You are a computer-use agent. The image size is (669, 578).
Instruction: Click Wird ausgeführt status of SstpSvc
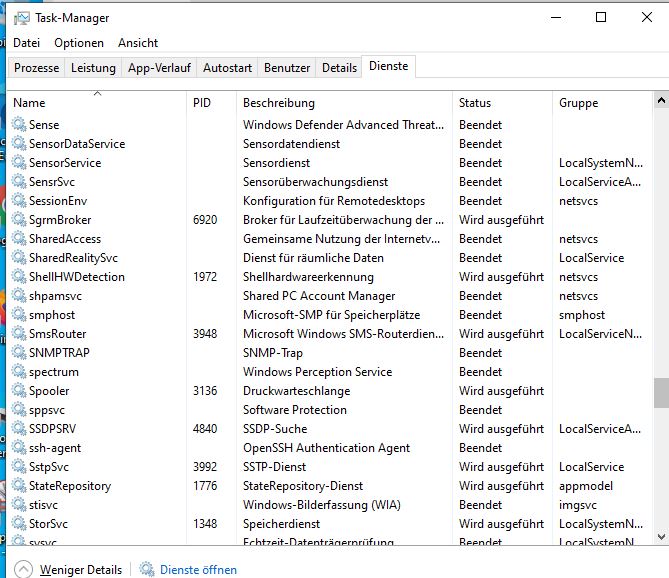point(501,467)
